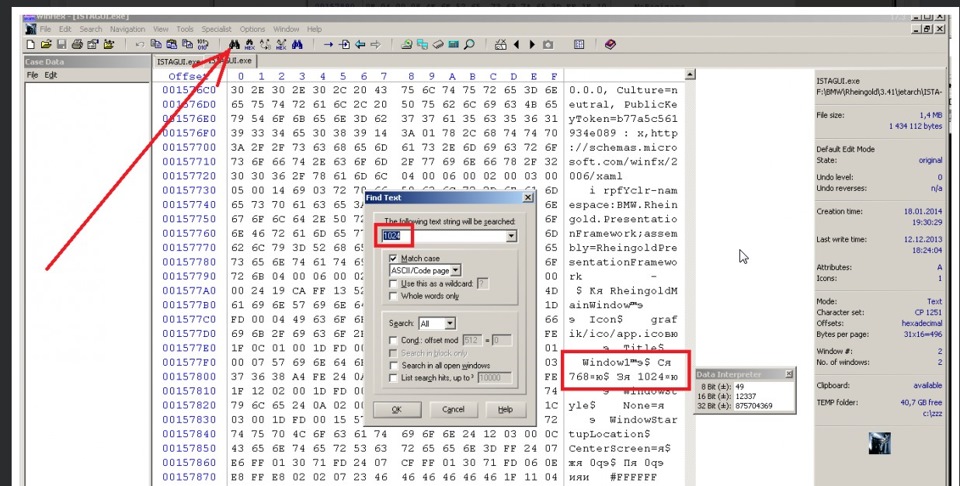Screen dimensions: 960x486
Task: Open the Options menu
Action: pyautogui.click(x=252, y=29)
